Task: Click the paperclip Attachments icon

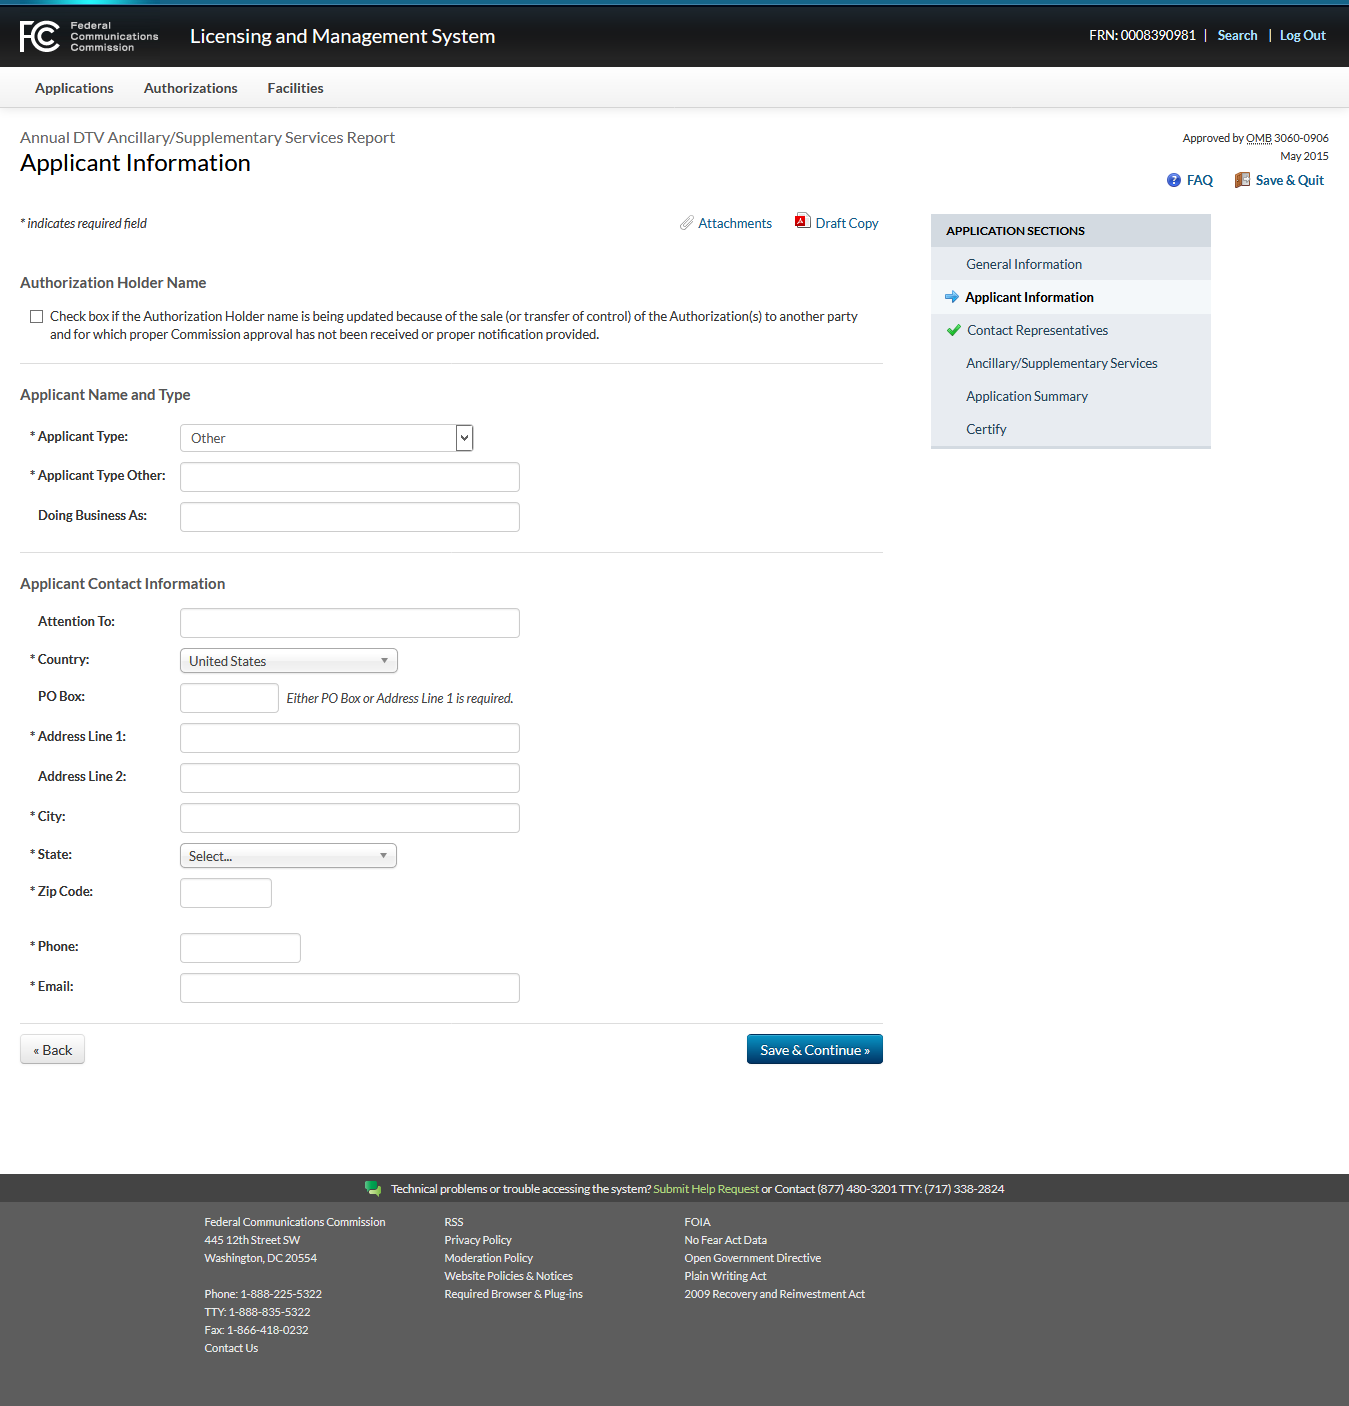Action: [x=687, y=223]
